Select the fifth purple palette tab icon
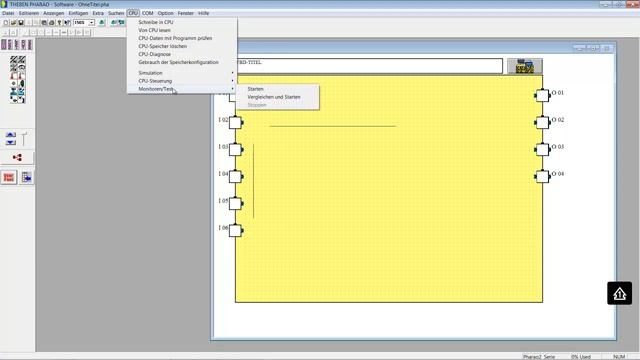 pos(29,44)
